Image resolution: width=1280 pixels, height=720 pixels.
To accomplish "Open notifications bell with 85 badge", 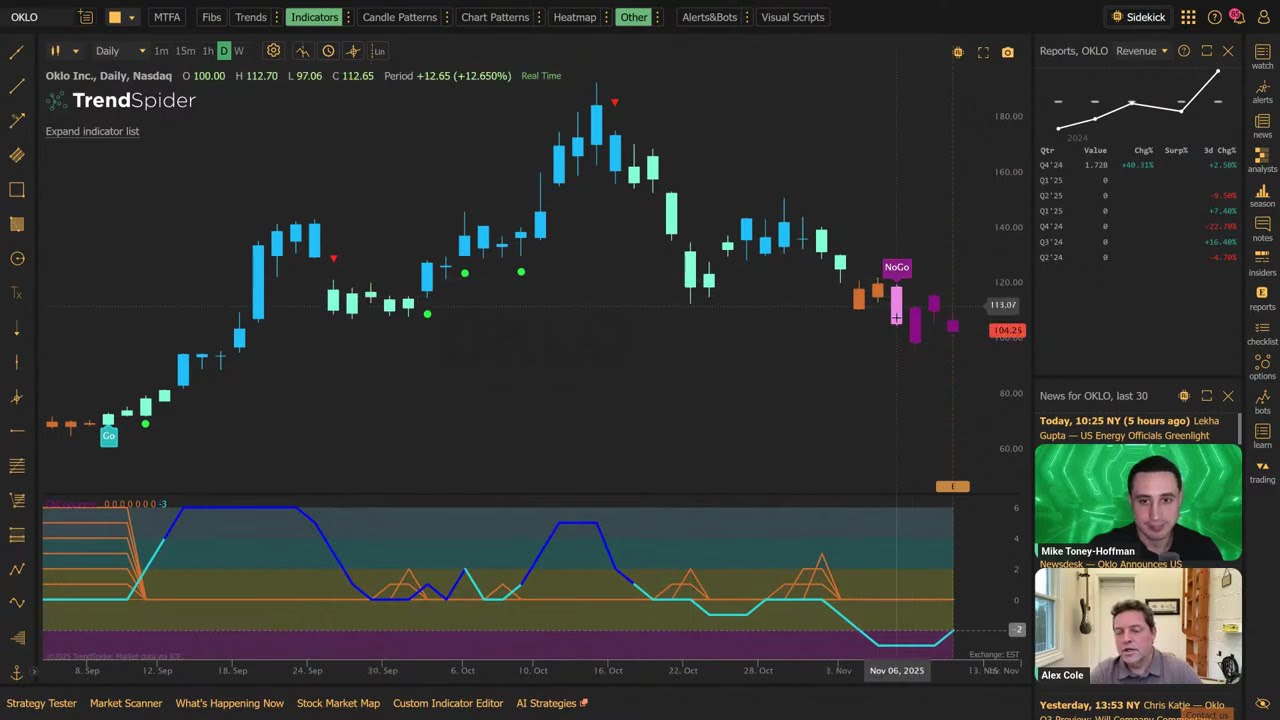I will tap(1236, 16).
